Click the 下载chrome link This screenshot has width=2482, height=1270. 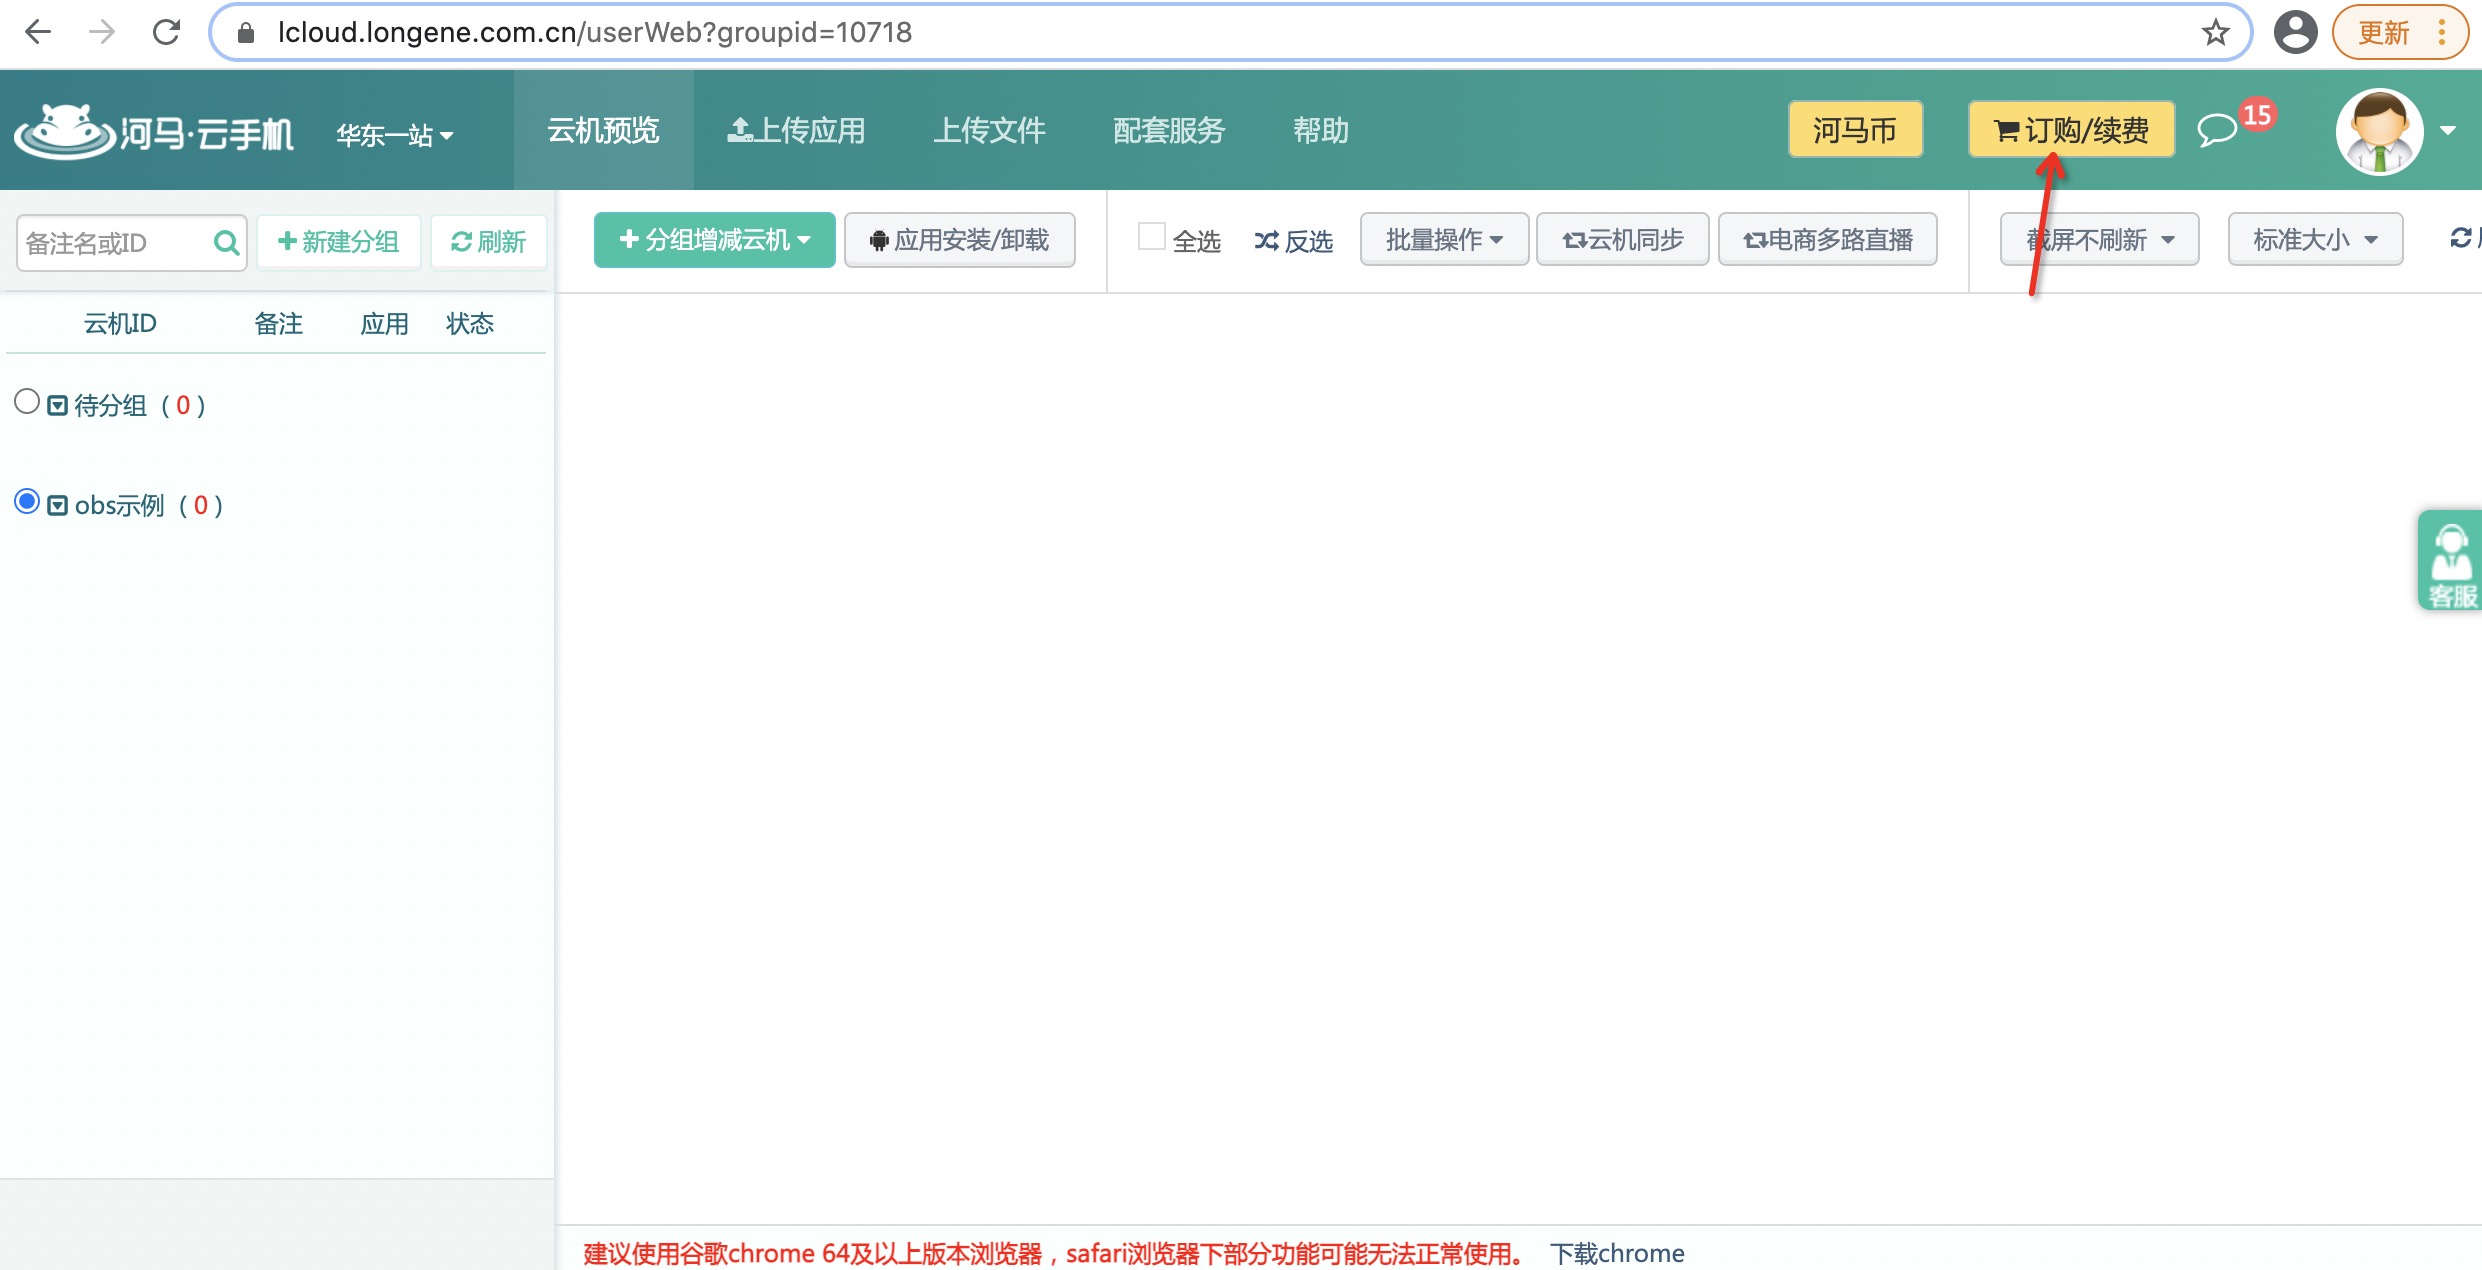1617,1253
